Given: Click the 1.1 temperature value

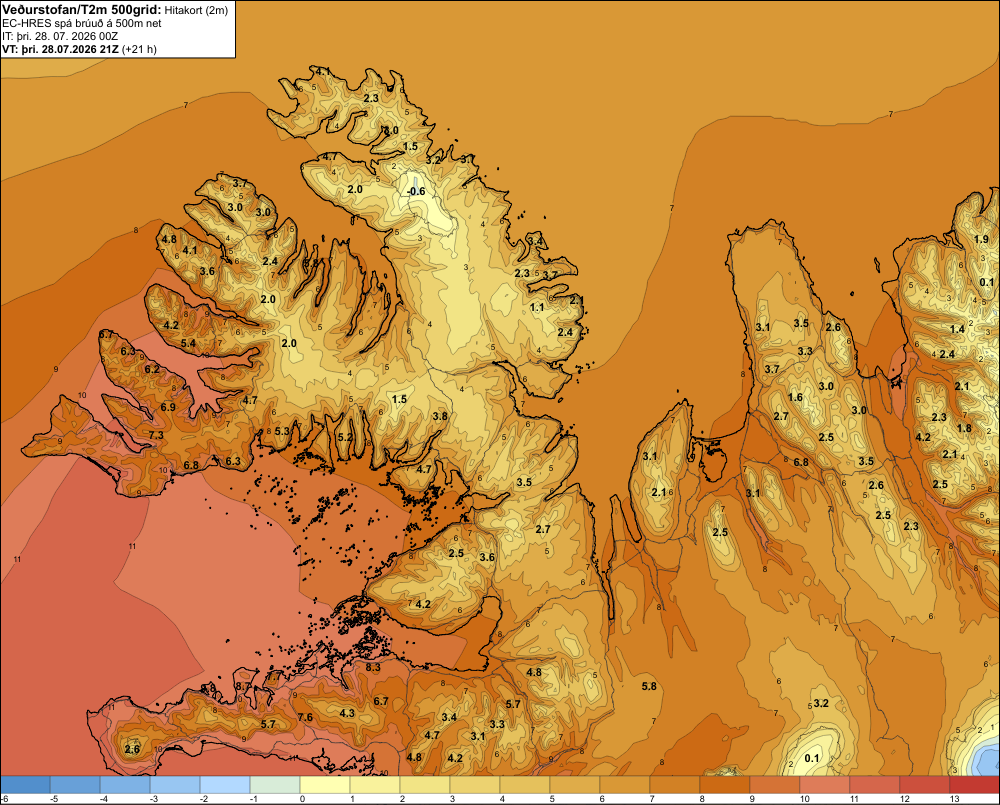Looking at the screenshot, I should coord(537,307).
